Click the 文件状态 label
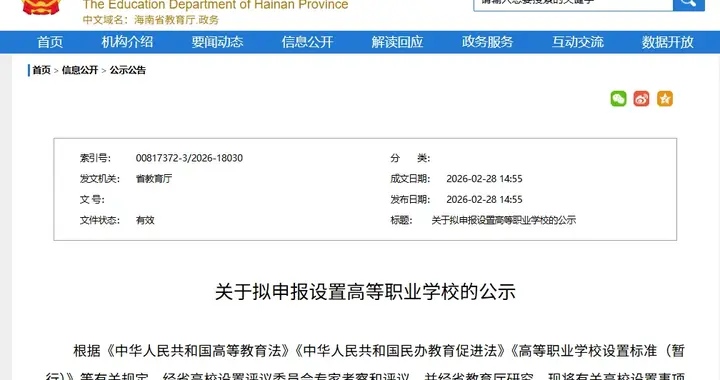Screen dimensions: 720x380 tap(100, 220)
